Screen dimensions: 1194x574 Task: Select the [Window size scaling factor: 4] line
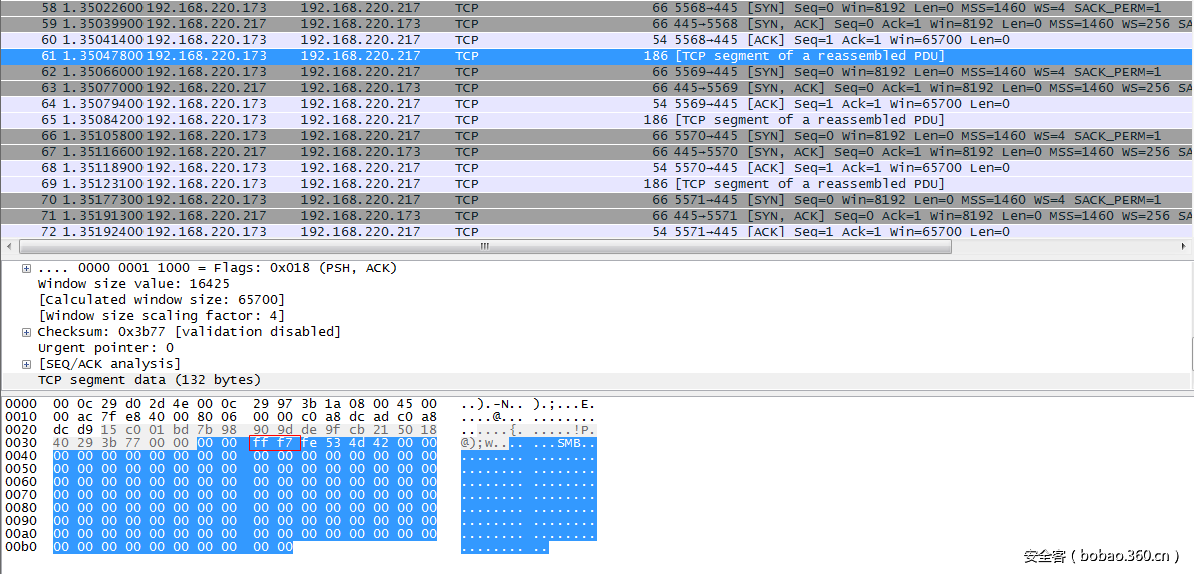point(160,316)
